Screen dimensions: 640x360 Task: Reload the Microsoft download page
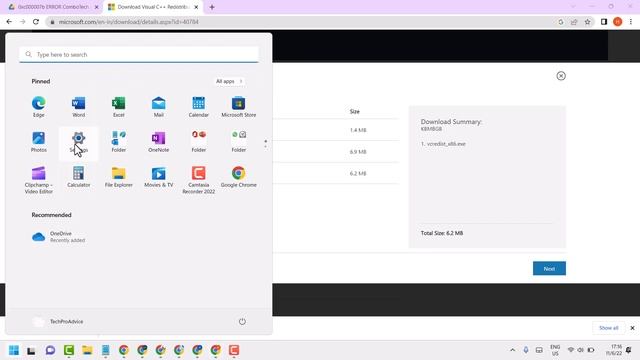[36, 22]
